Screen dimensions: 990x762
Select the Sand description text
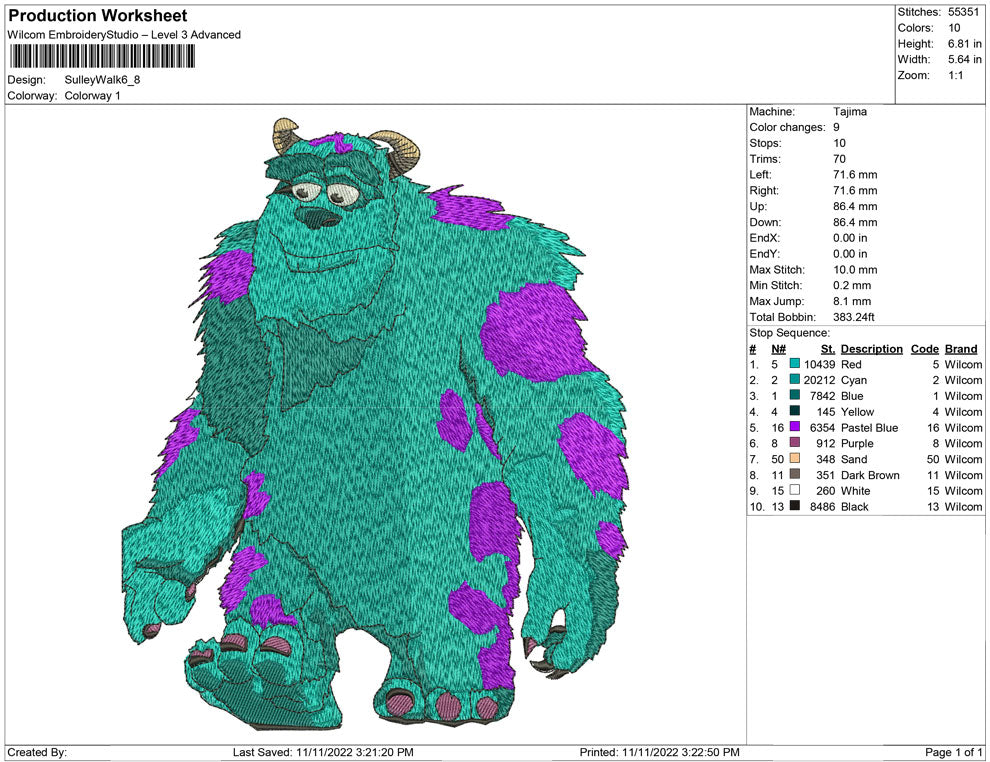(x=854, y=459)
